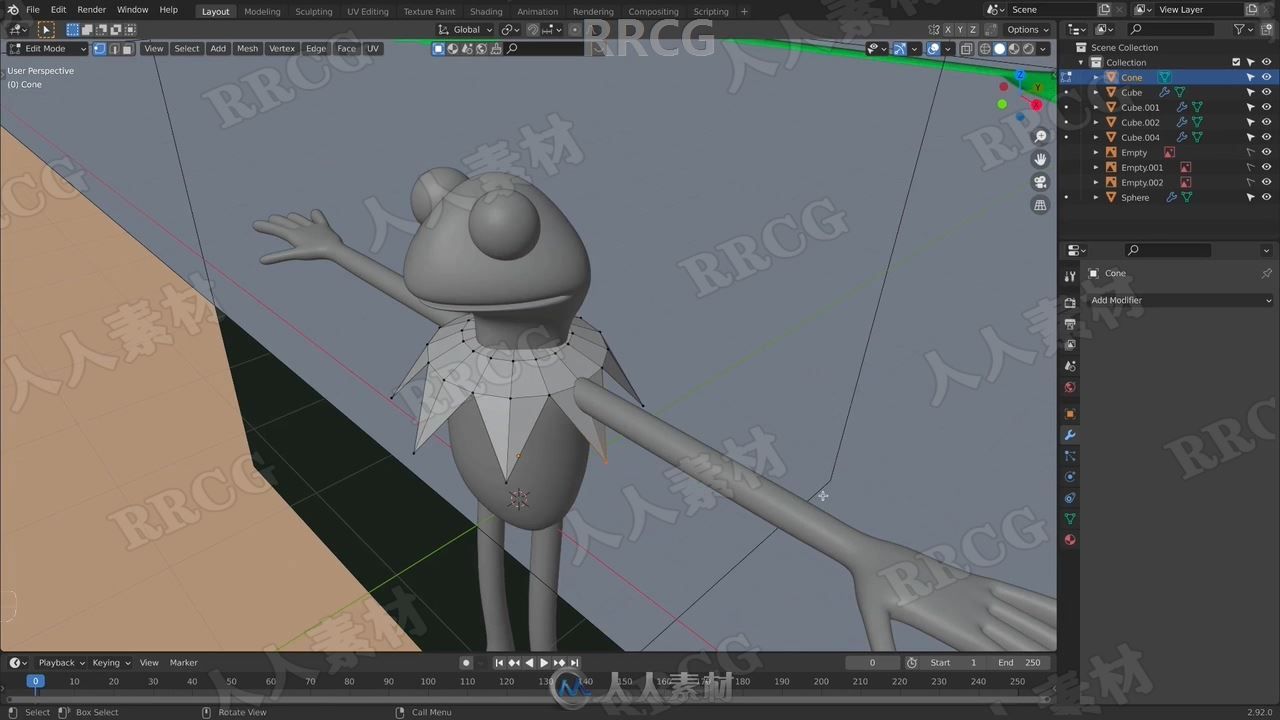Jump to the end frame button
The height and width of the screenshot is (720, 1280).
click(574, 663)
